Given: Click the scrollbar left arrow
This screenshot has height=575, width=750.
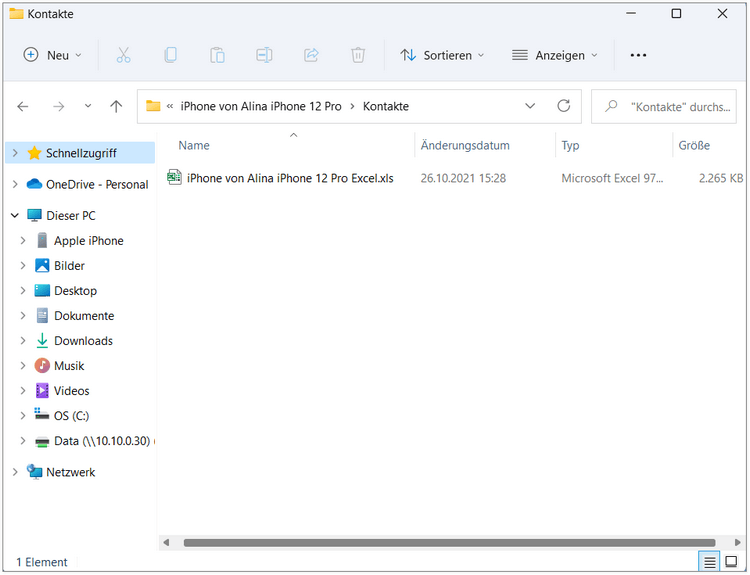Looking at the screenshot, I should coord(166,542).
